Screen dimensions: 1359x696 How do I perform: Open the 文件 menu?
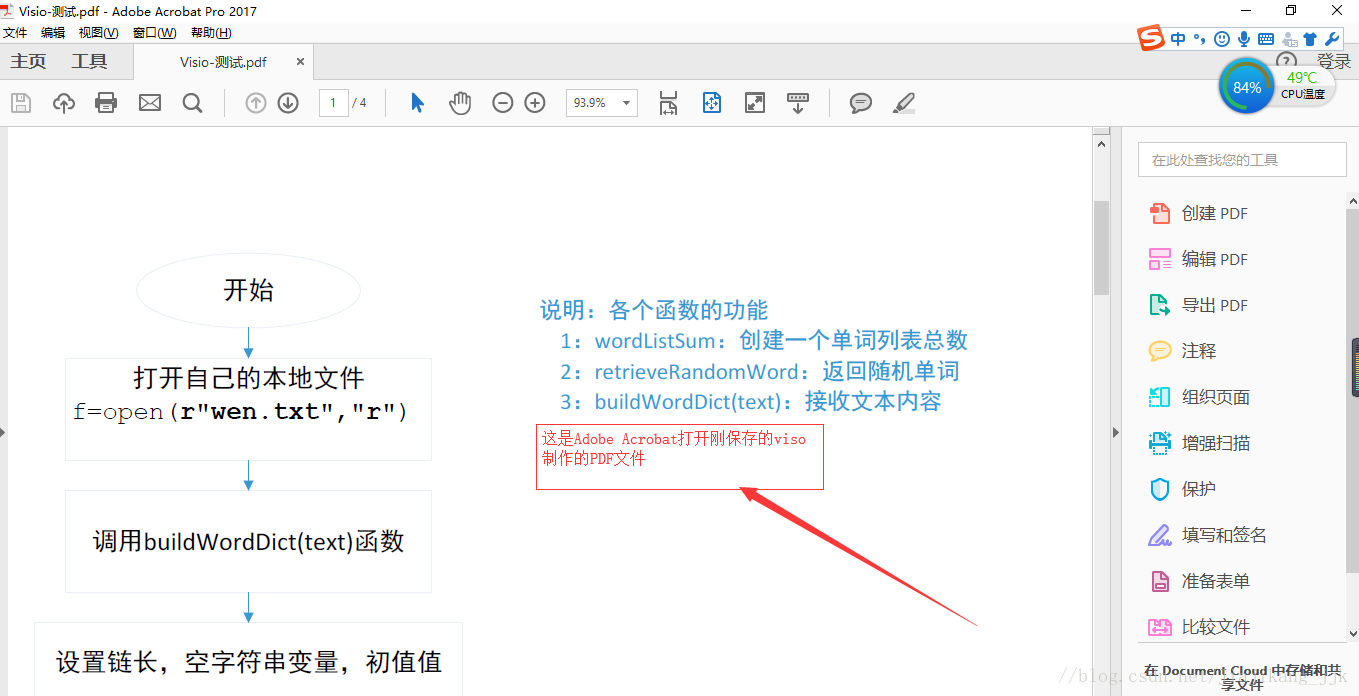15,33
